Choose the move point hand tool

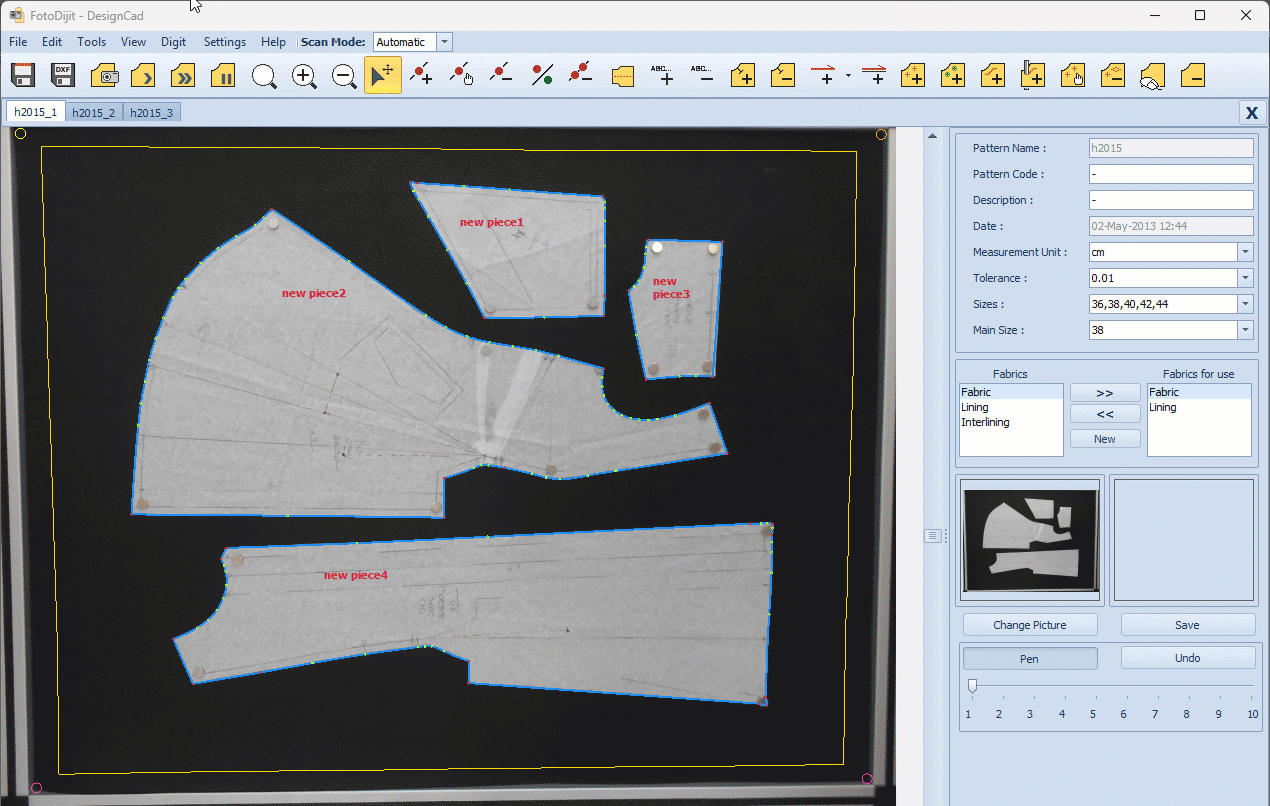click(462, 76)
